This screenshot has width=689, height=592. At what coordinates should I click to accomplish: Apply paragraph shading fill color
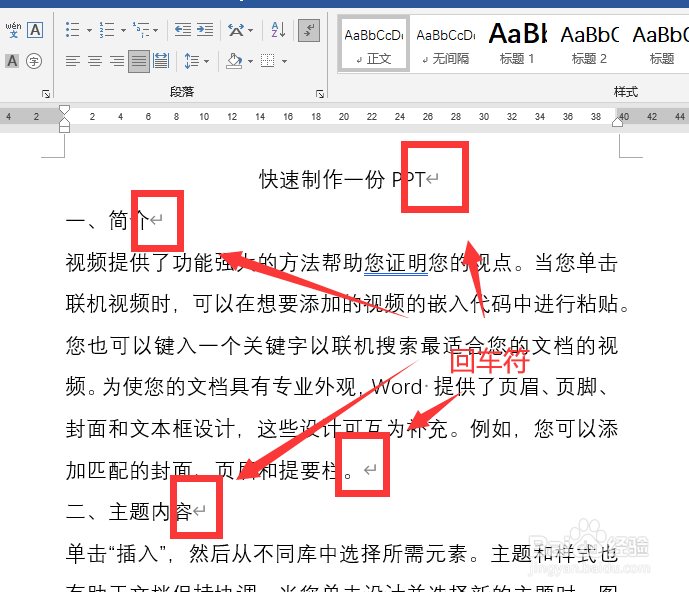point(234,61)
